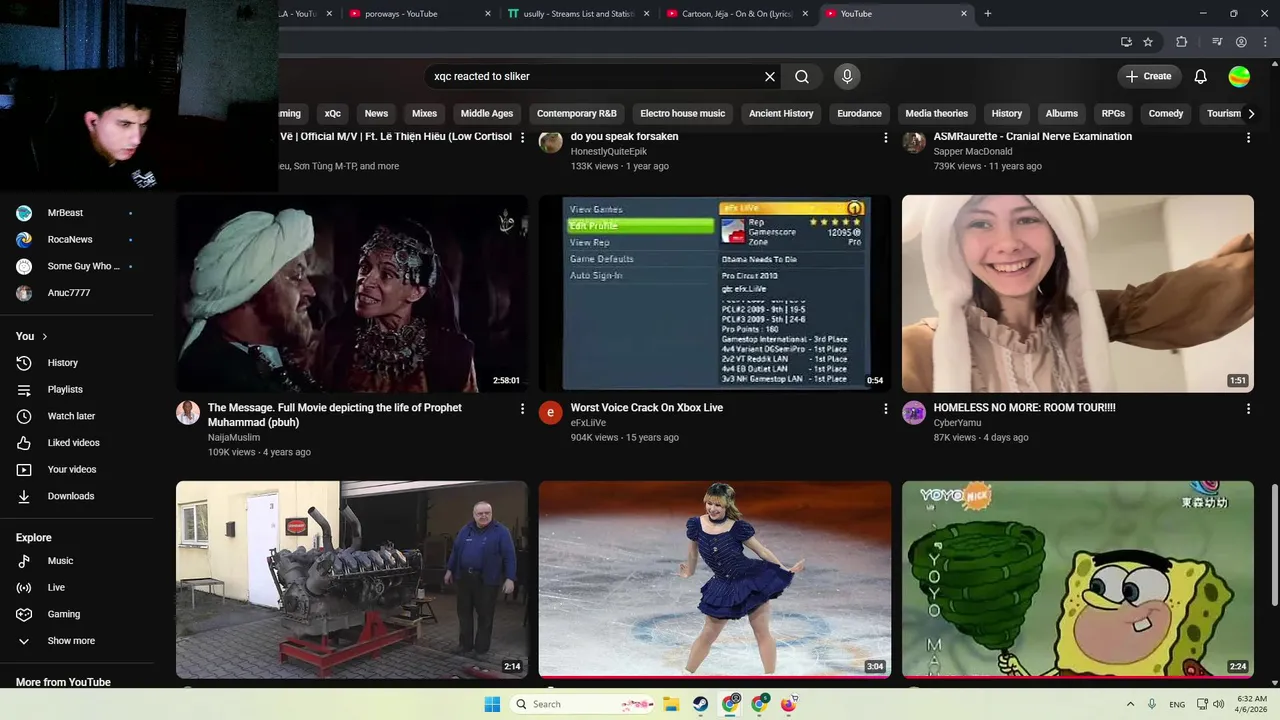Expand the You section chevron
Viewport: 1280px width, 720px height.
click(45, 336)
